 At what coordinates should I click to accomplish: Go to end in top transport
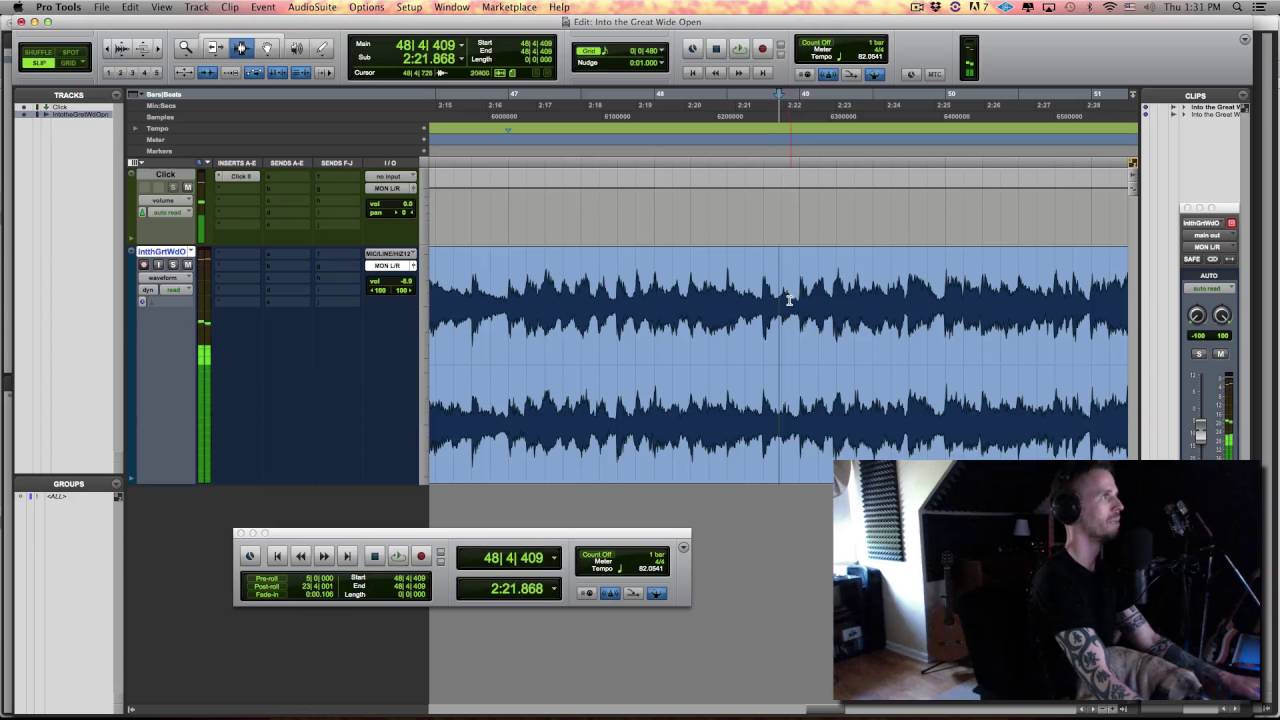(x=762, y=73)
